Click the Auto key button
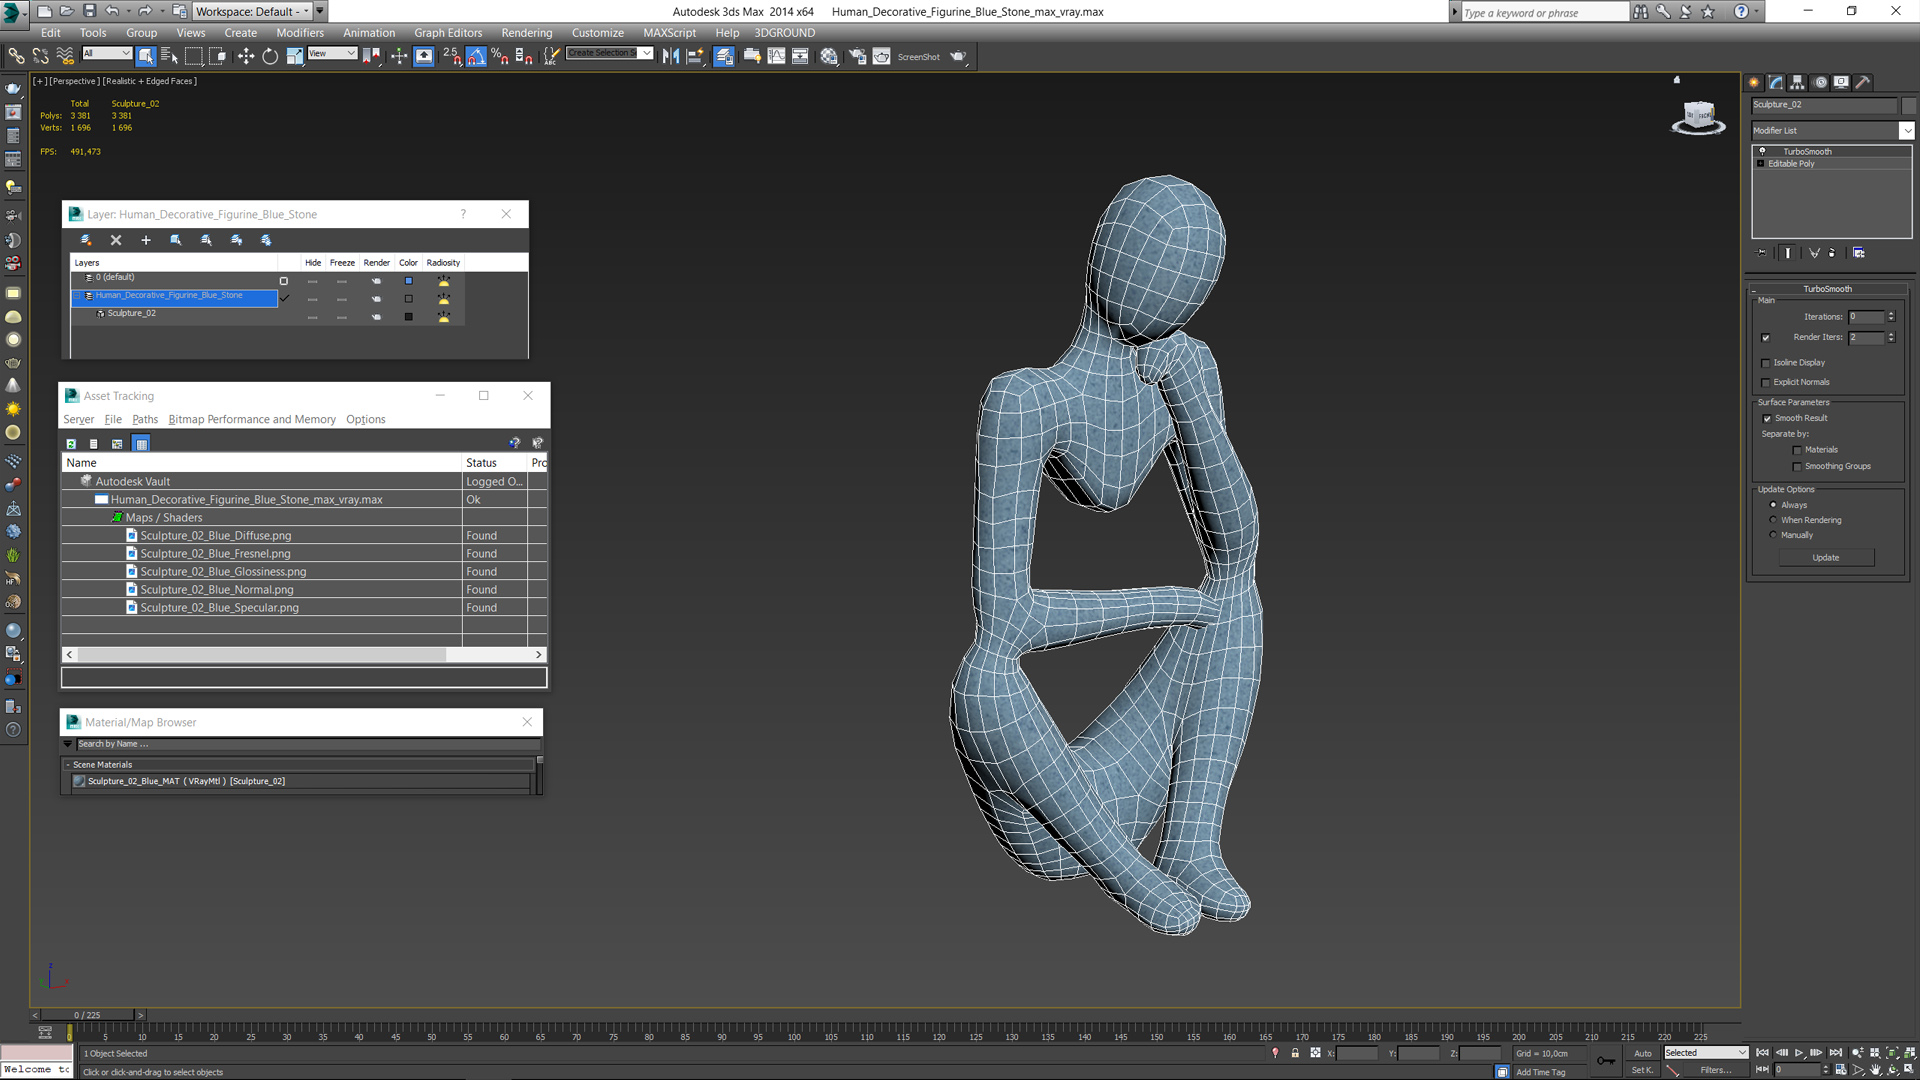The height and width of the screenshot is (1080, 1920). tap(1643, 1053)
